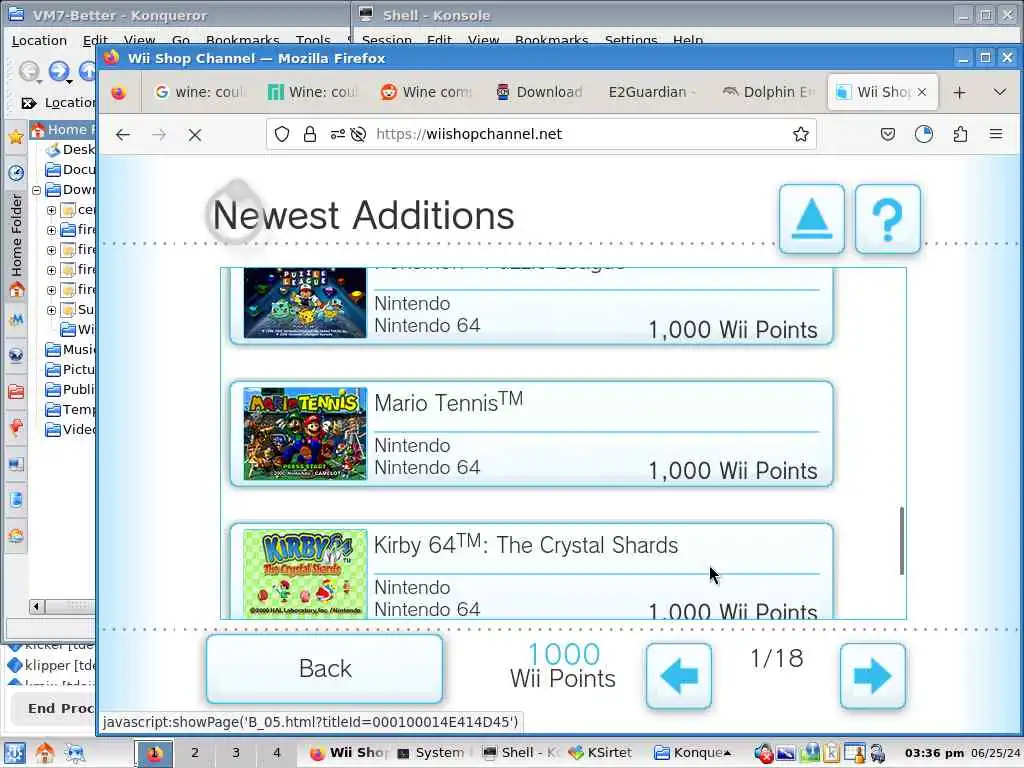Switch to the Download tab
1024x768 pixels.
[x=540, y=92]
